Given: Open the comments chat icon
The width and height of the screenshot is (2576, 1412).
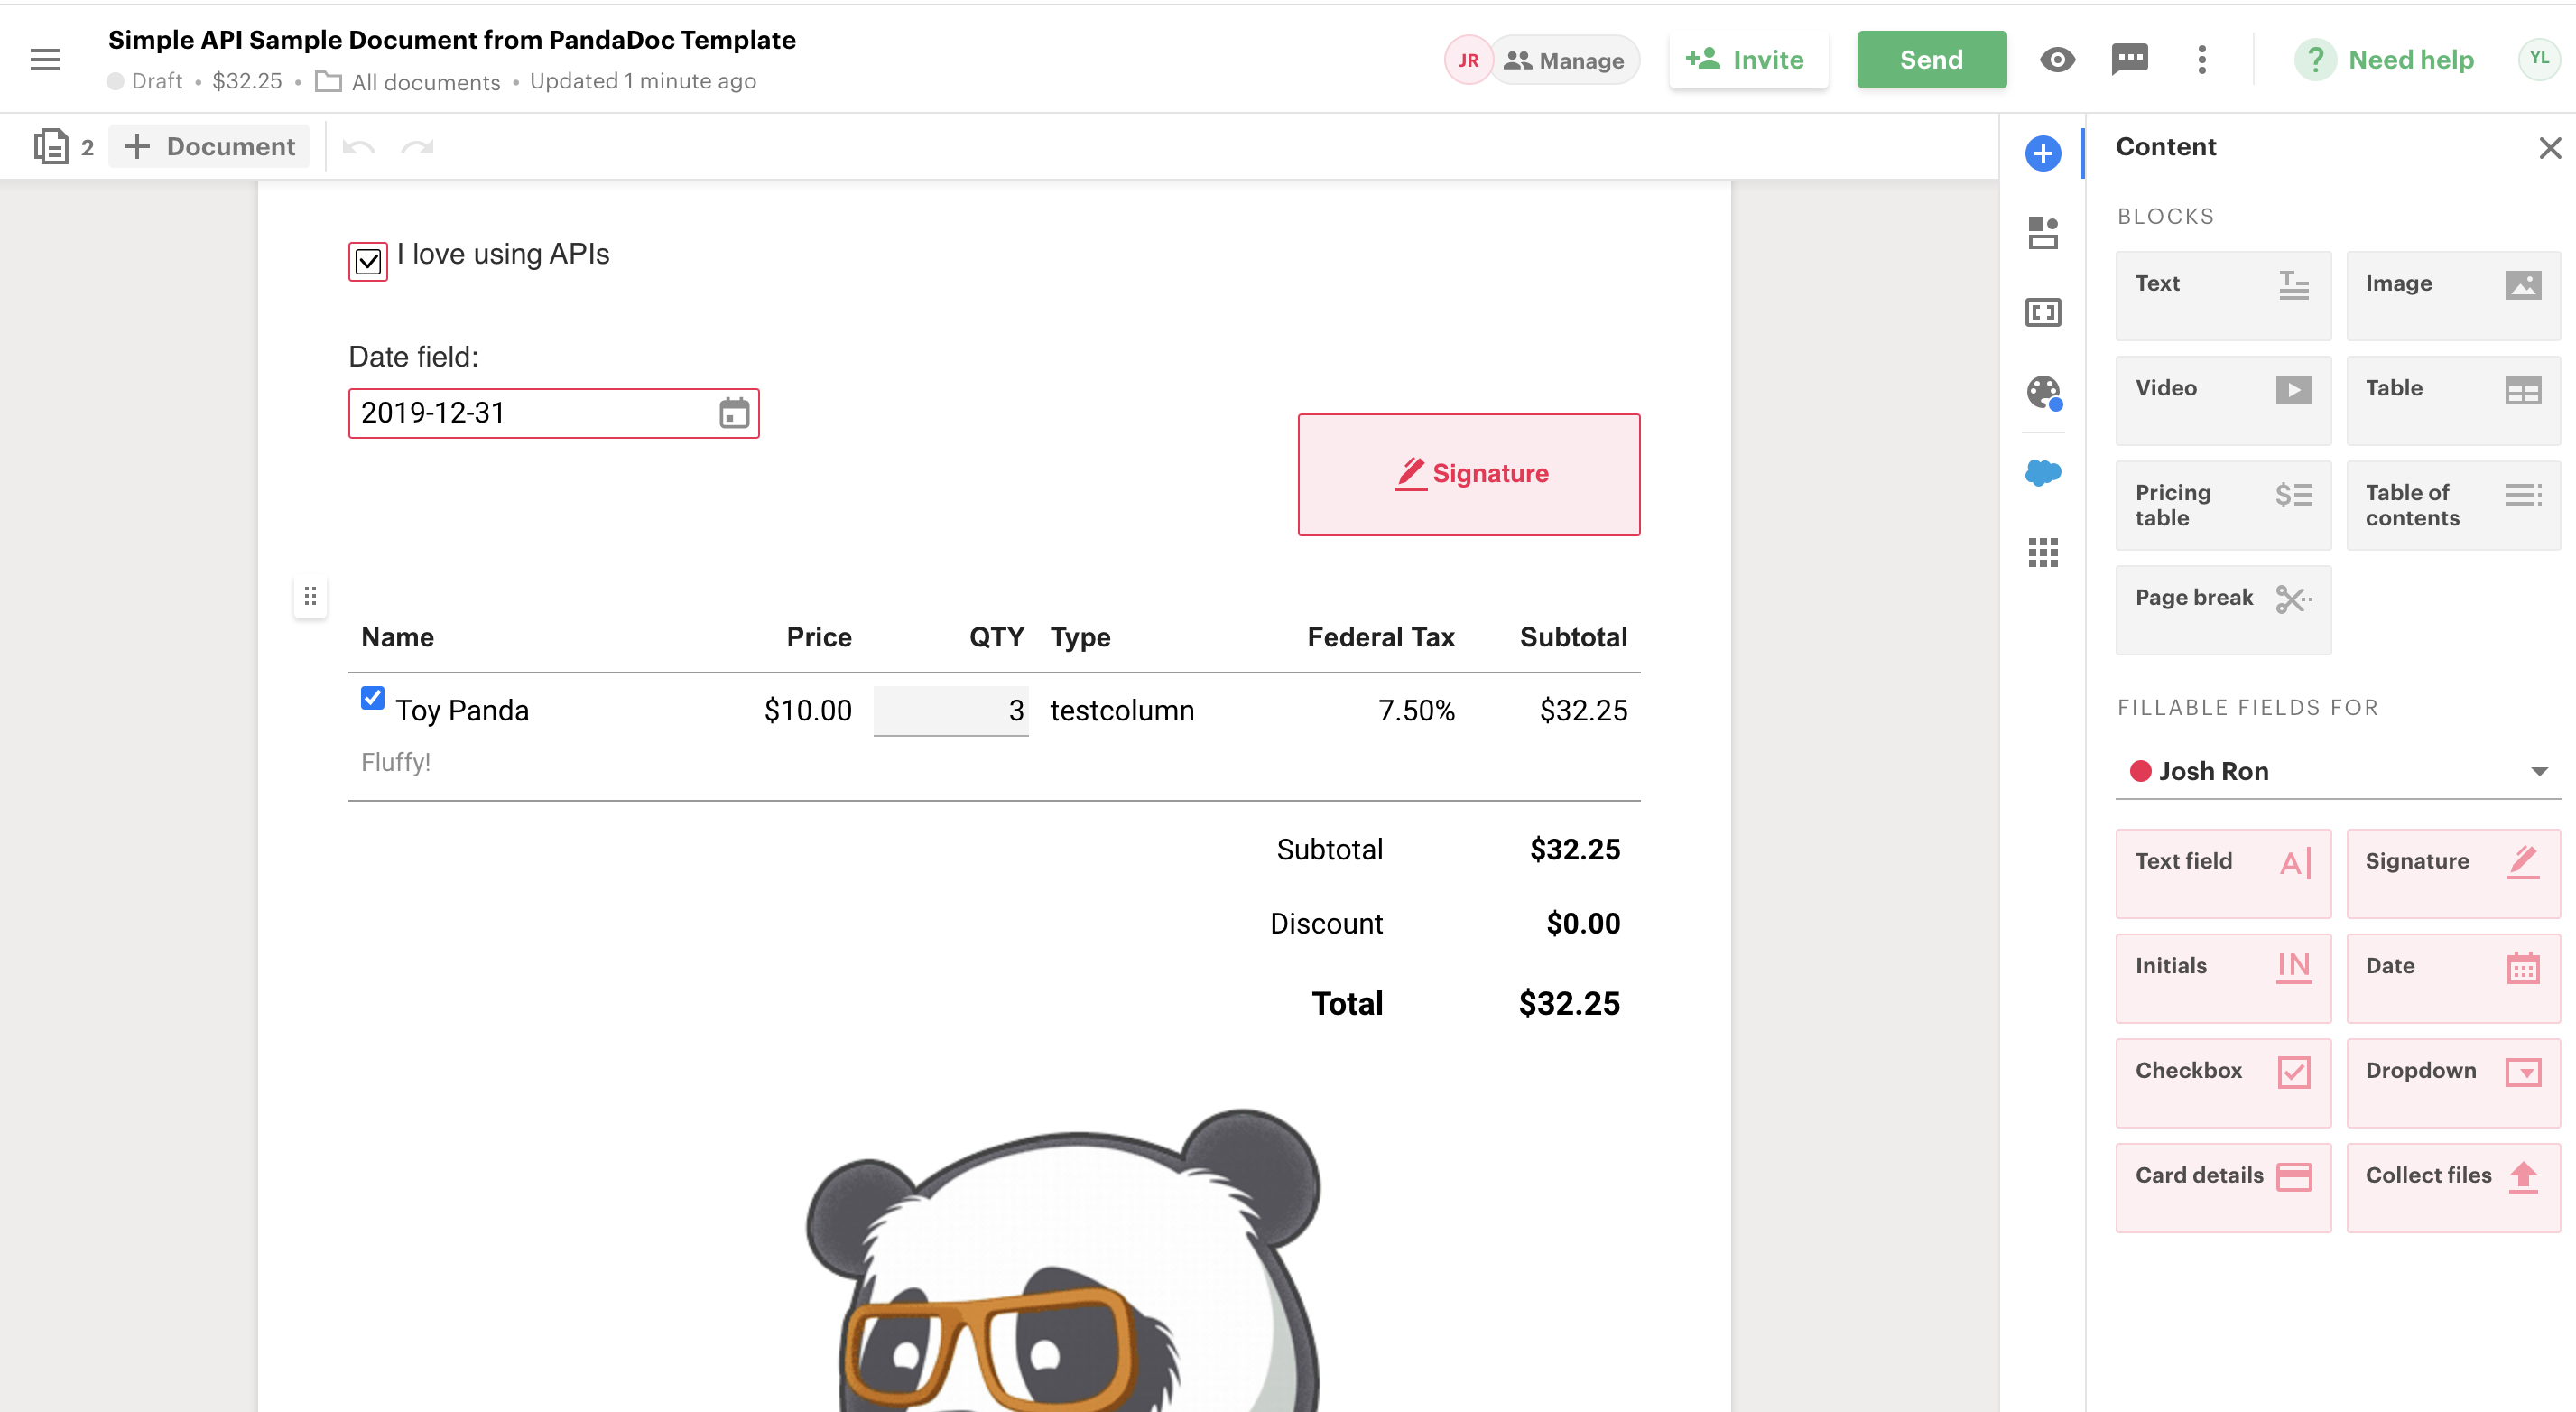Looking at the screenshot, I should (2129, 60).
